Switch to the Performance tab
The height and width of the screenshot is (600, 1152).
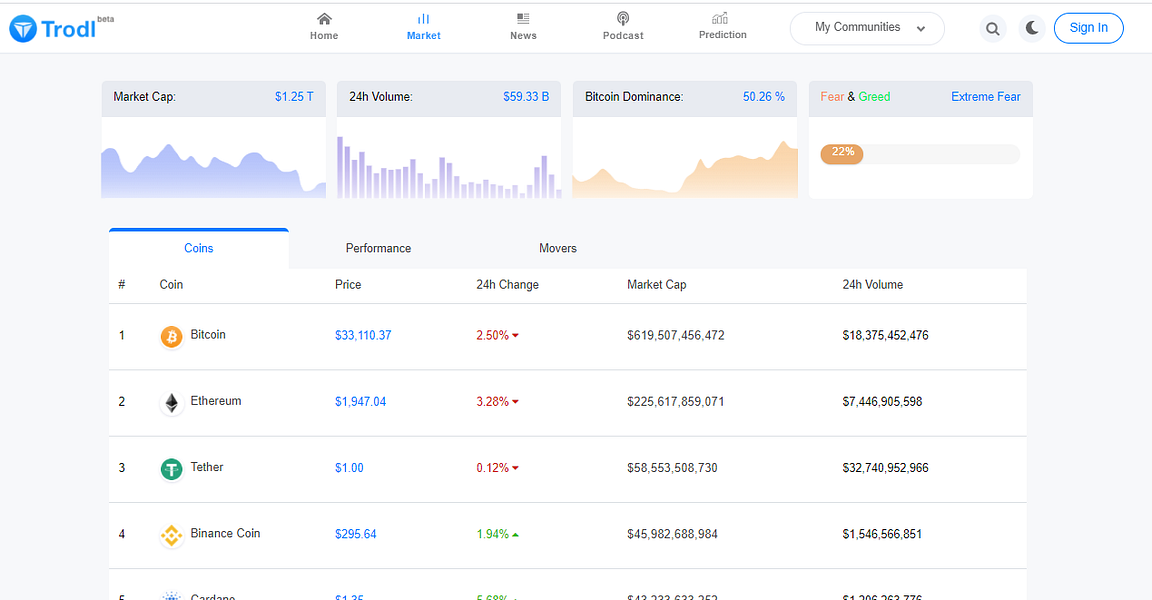click(378, 248)
